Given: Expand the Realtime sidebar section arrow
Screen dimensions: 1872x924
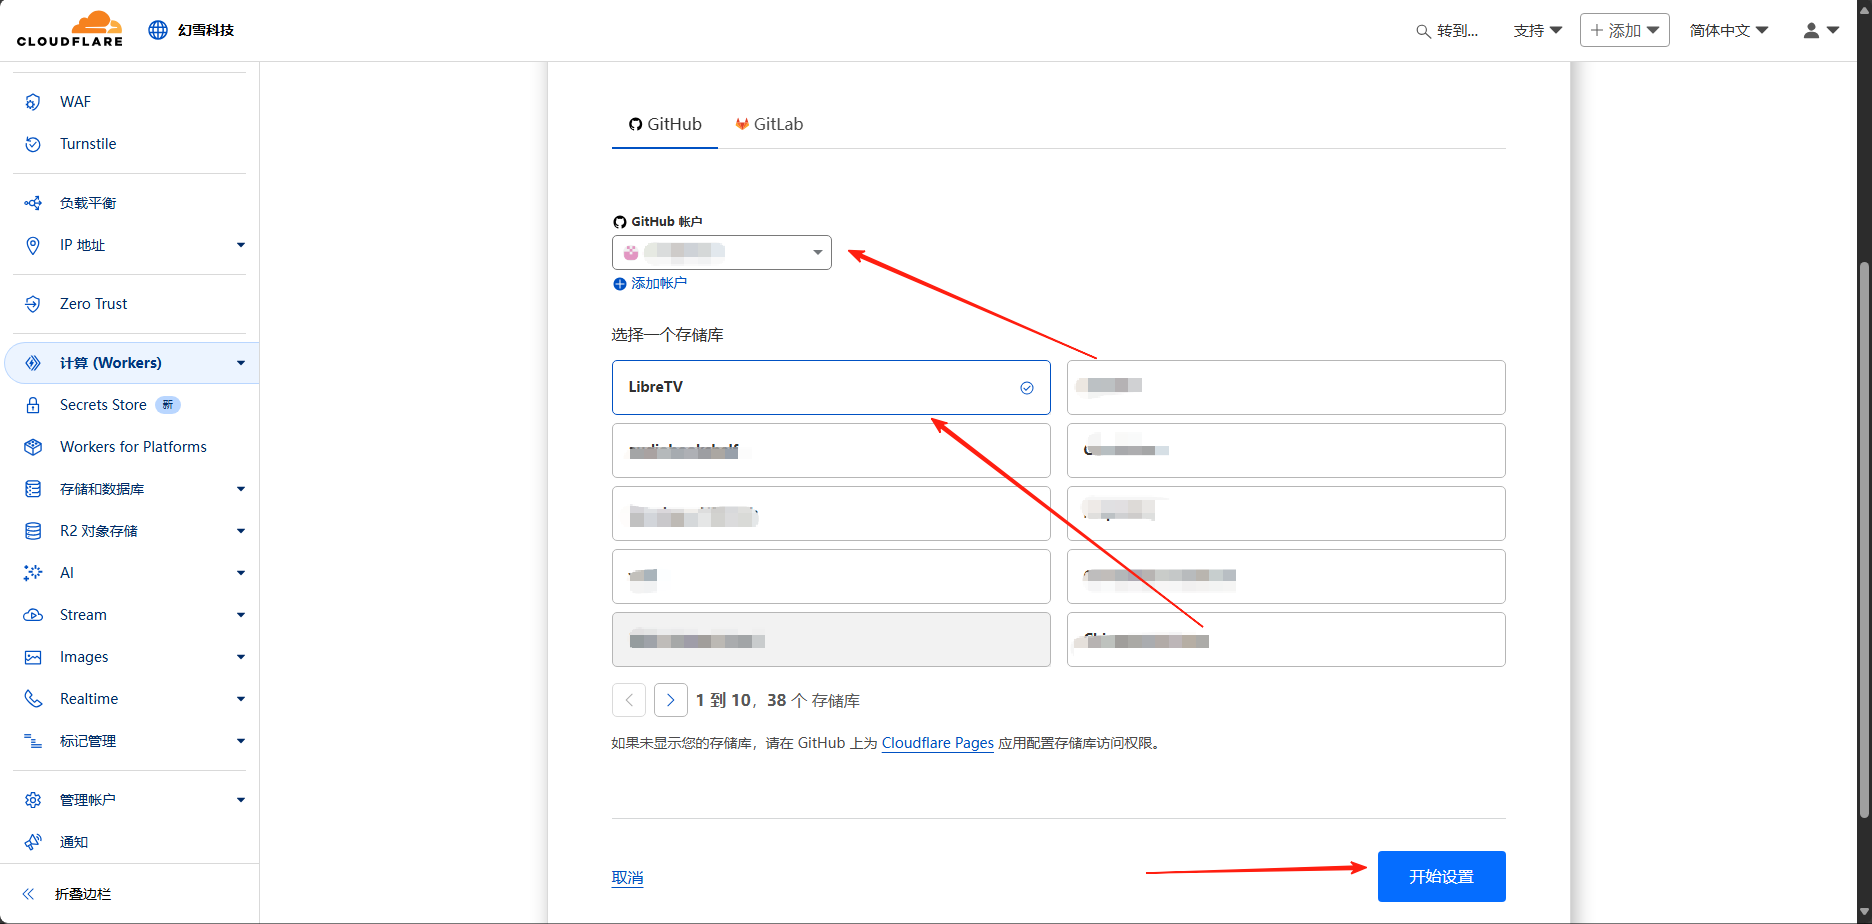Looking at the screenshot, I should click(241, 699).
